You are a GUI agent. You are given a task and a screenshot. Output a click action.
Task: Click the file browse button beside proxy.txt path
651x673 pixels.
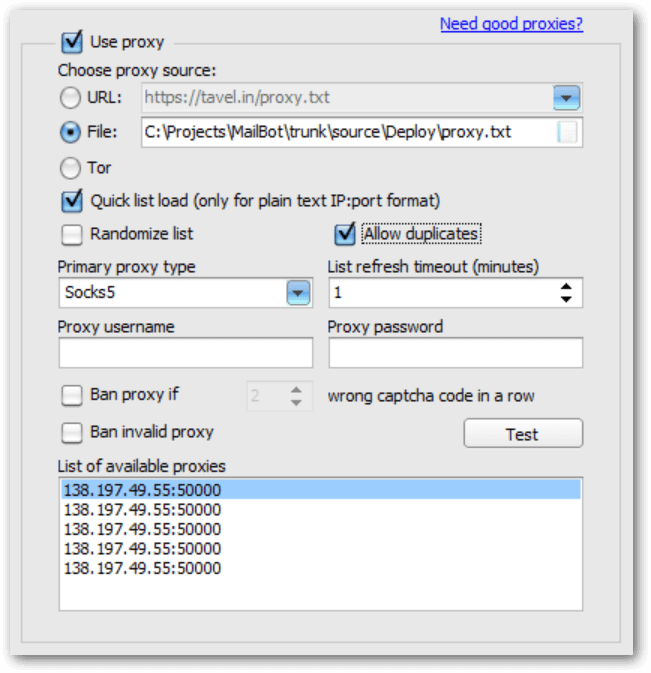tap(567, 132)
